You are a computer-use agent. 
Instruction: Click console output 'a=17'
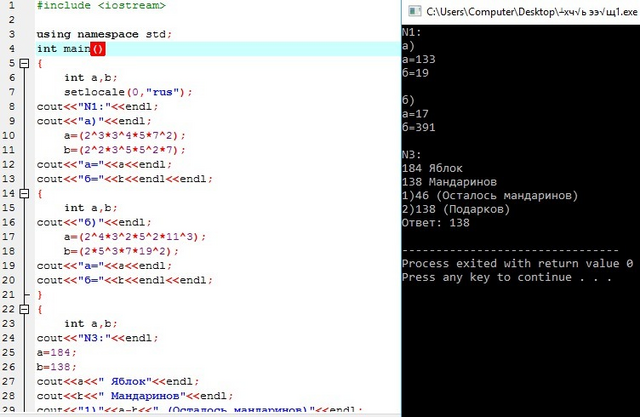click(415, 114)
